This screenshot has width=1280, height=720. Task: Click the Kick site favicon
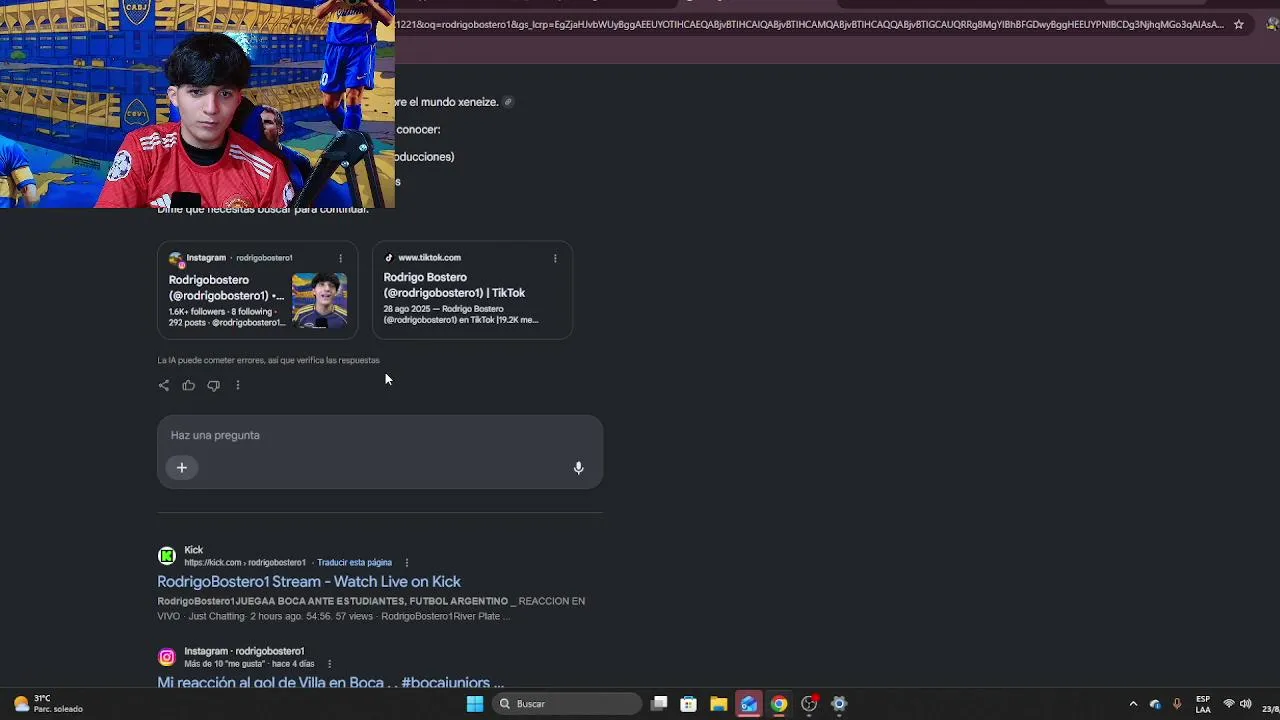click(x=167, y=555)
